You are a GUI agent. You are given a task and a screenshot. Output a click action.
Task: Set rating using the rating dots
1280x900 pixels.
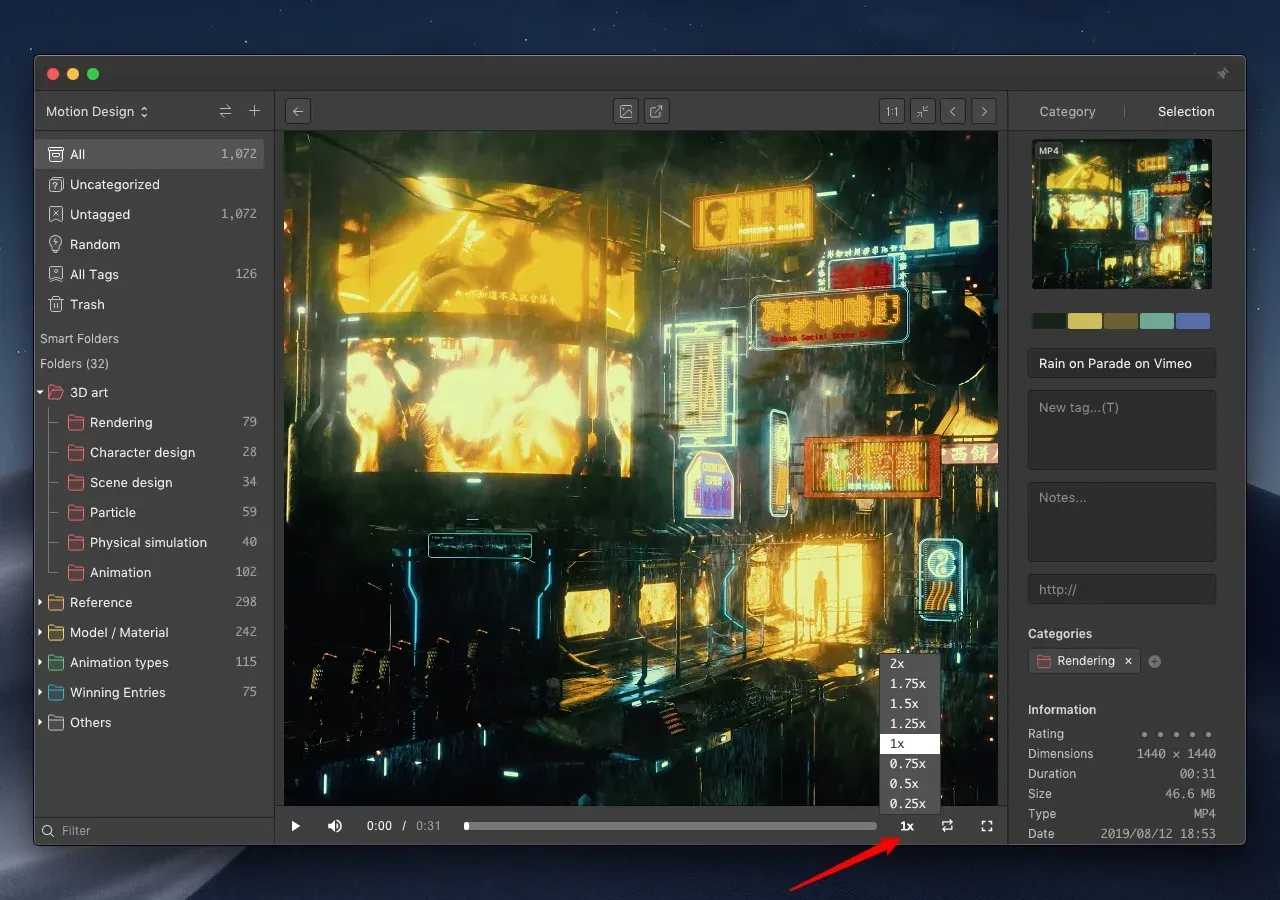point(1178,734)
